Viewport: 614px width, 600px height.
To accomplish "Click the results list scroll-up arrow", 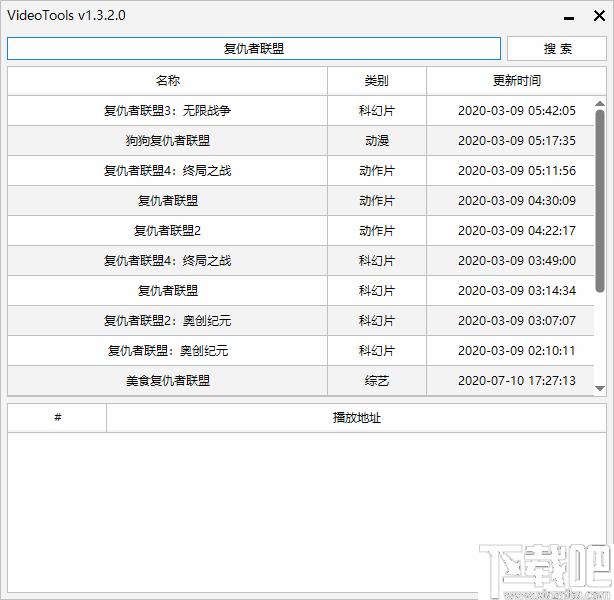I will [x=600, y=103].
